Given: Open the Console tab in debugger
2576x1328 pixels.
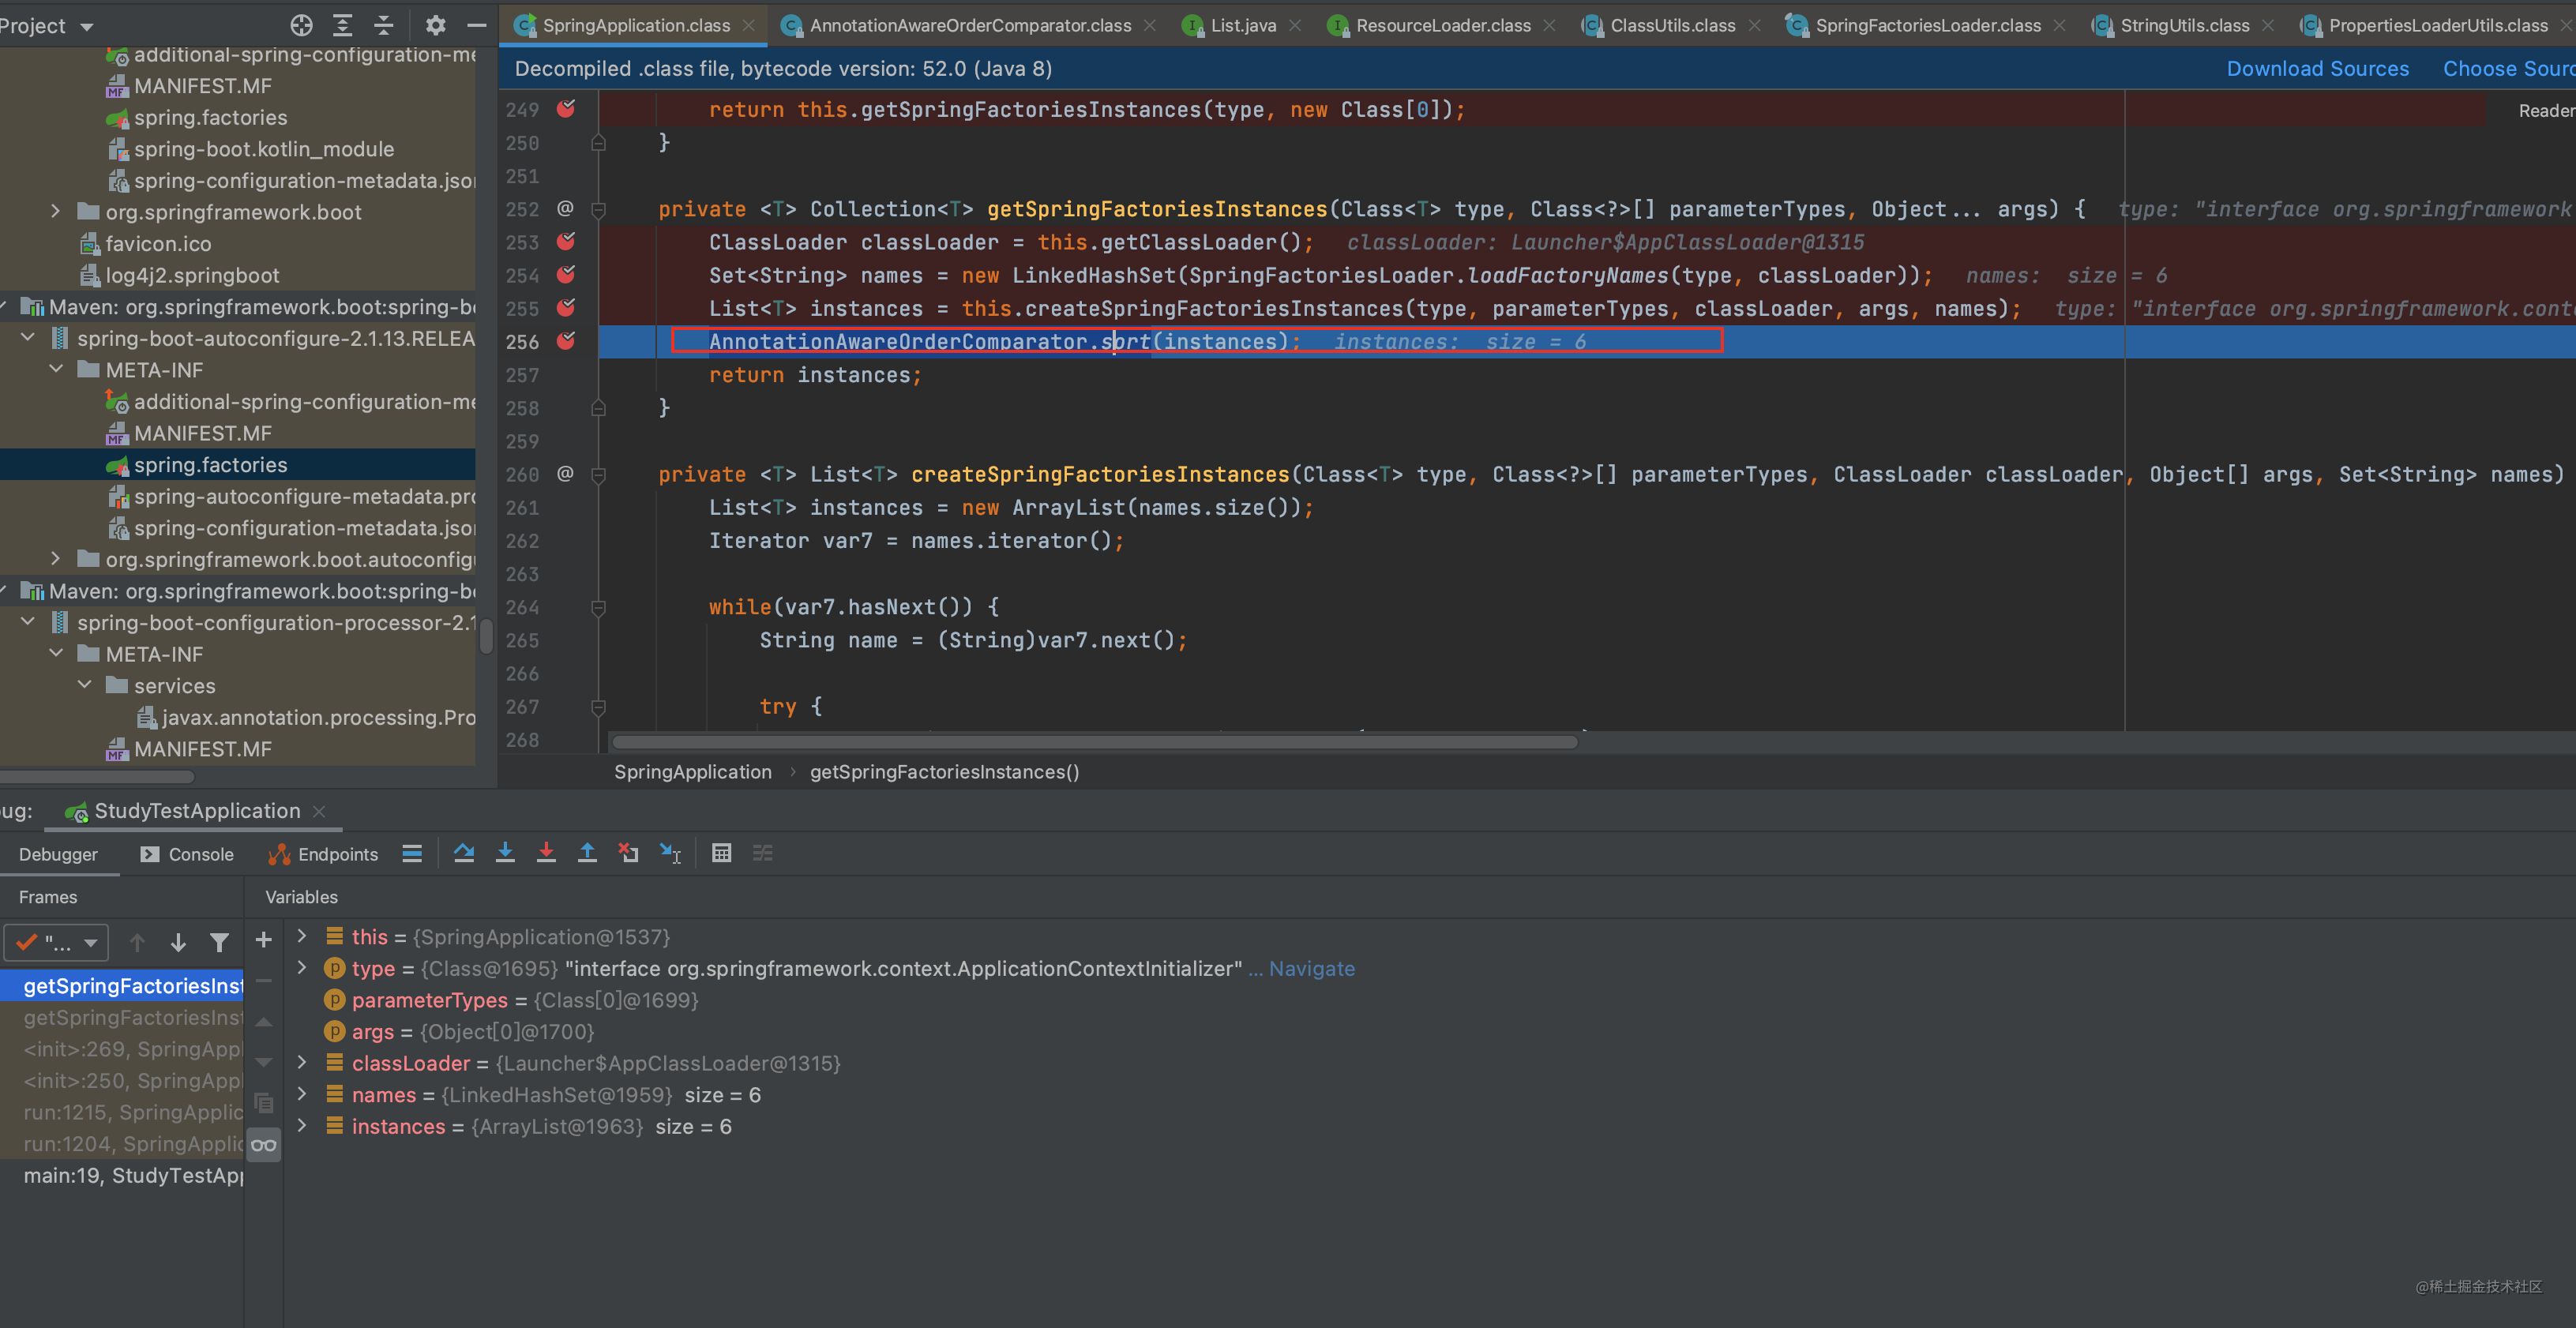Looking at the screenshot, I should click(x=187, y=854).
